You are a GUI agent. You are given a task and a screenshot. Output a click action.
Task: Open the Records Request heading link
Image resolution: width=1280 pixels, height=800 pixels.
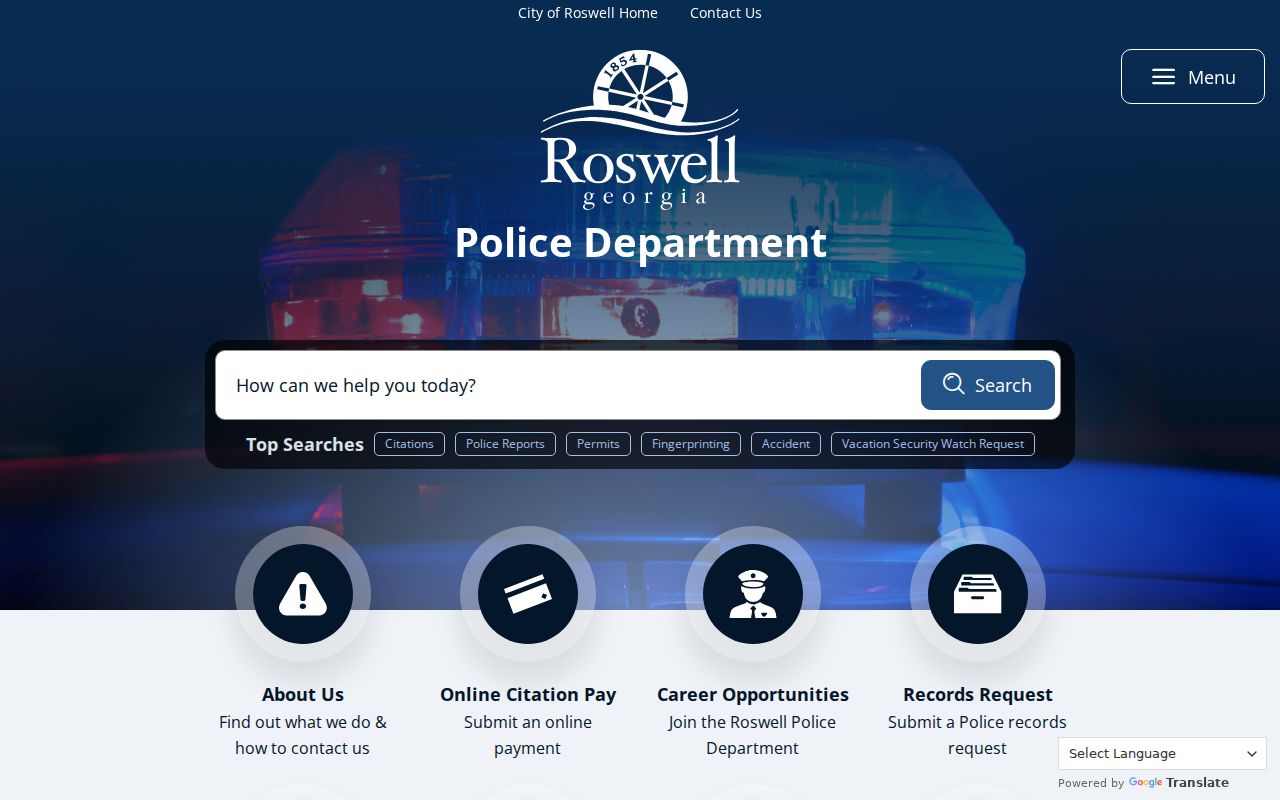point(978,694)
